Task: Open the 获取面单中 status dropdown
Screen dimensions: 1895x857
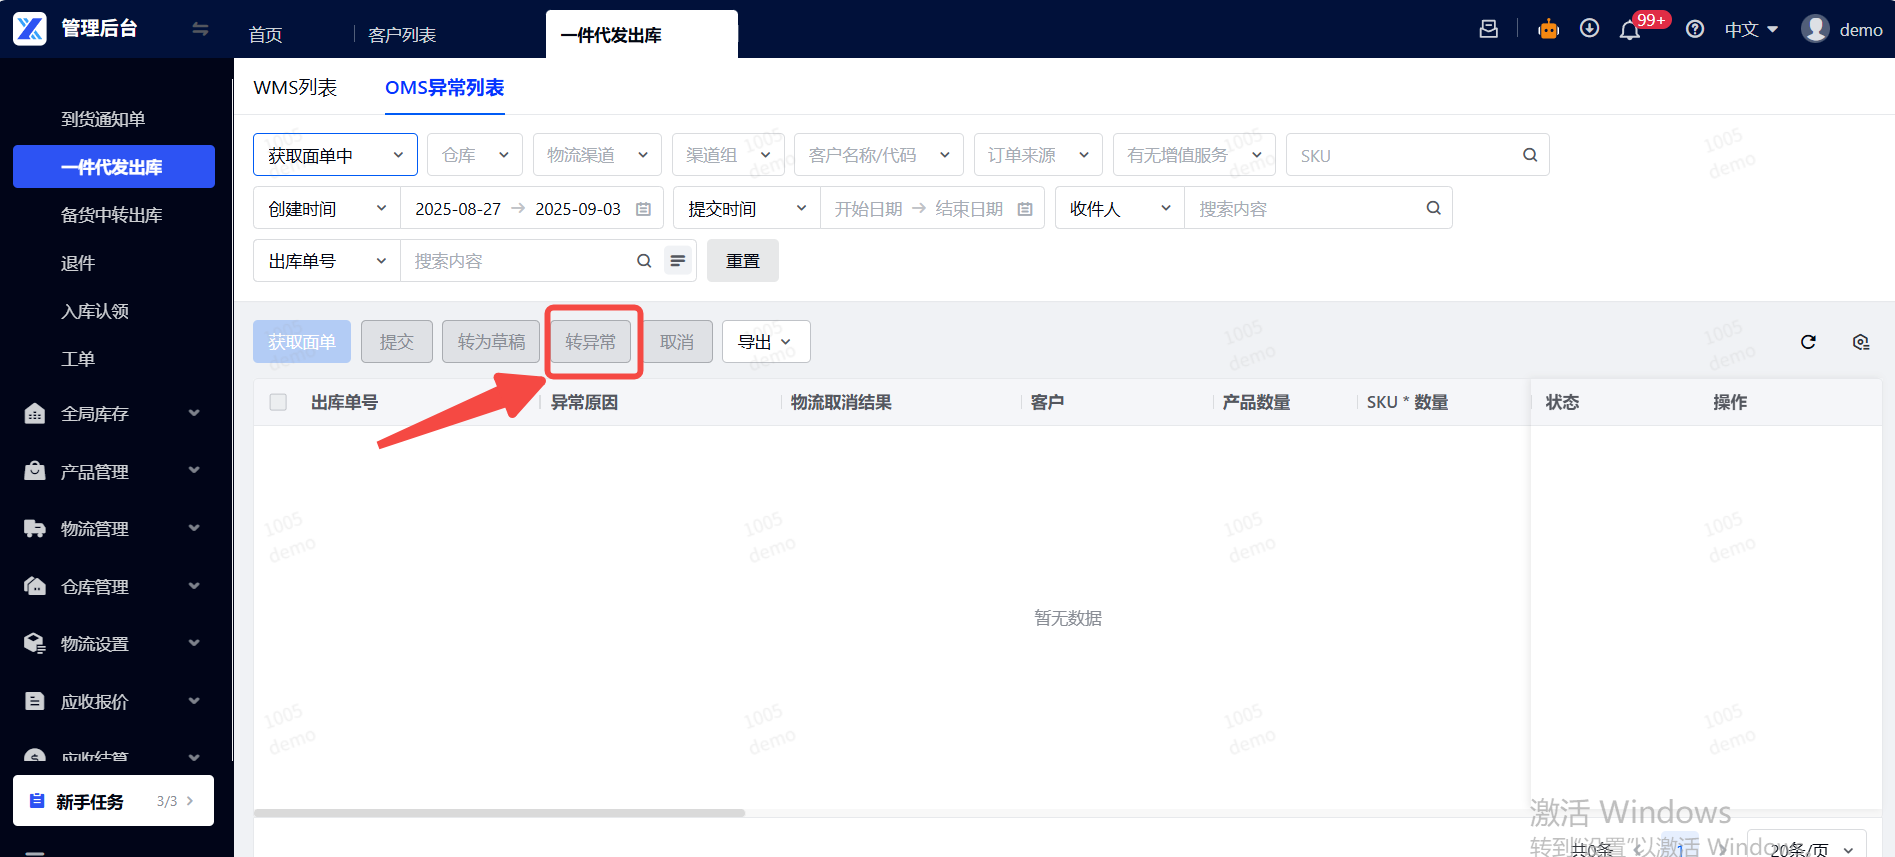Action: click(335, 155)
